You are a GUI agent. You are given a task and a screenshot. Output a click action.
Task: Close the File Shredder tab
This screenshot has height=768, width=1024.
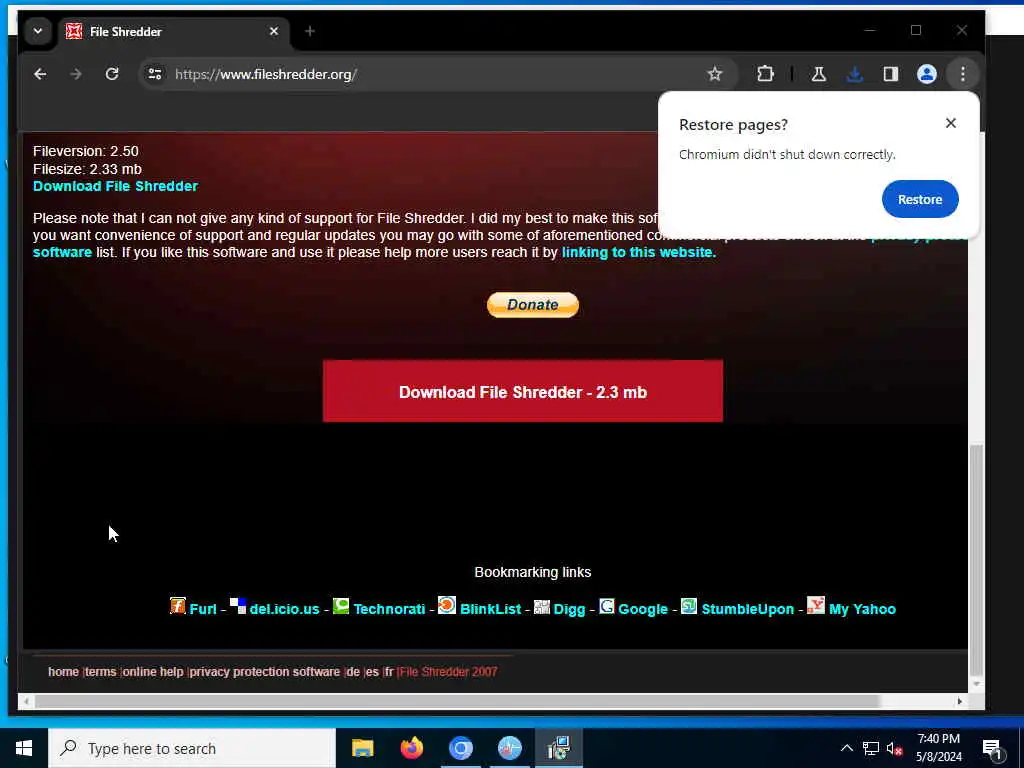[x=274, y=31]
